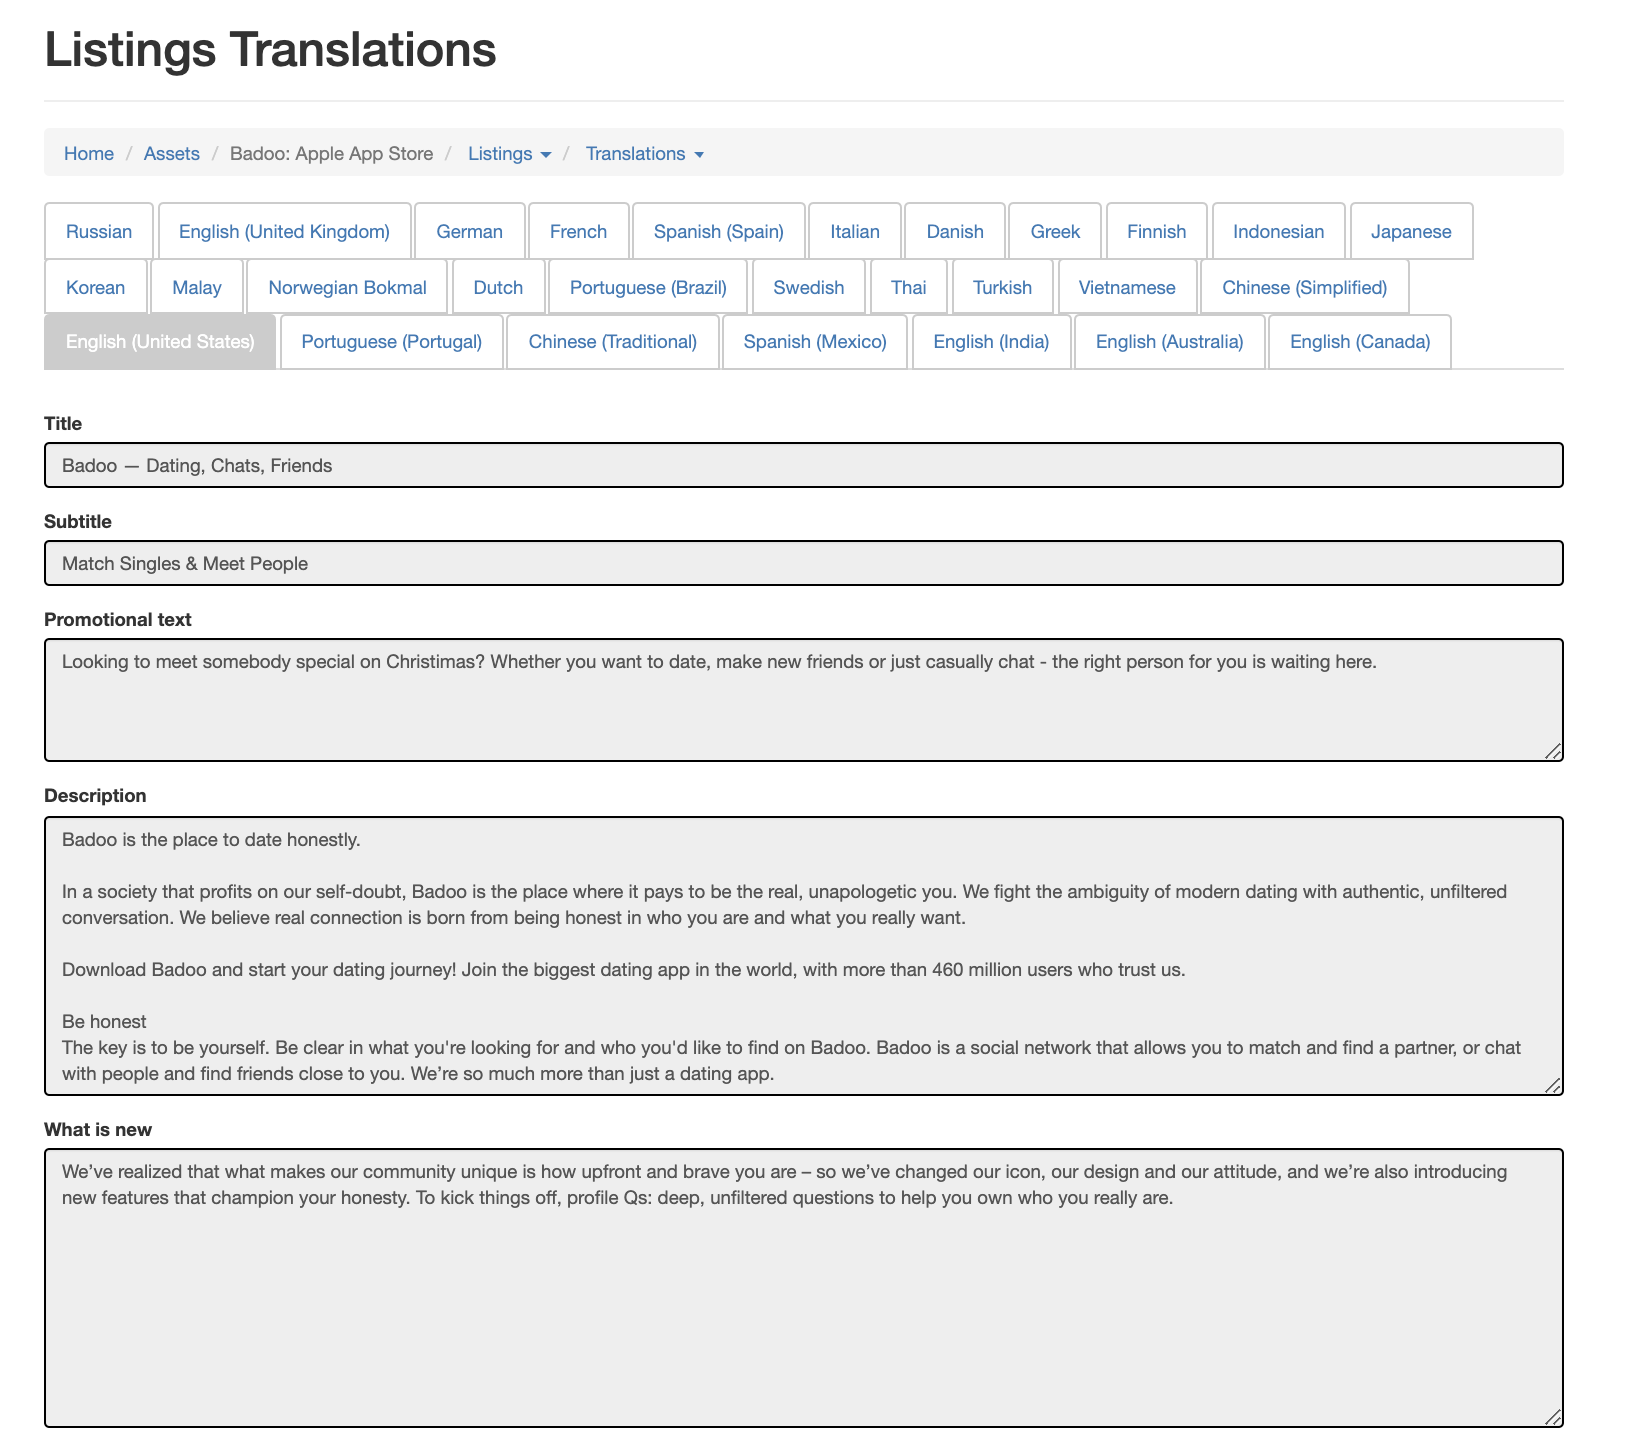This screenshot has width=1644, height=1444.
Task: Switch to English (United Kingdom) tab
Action: [x=285, y=231]
